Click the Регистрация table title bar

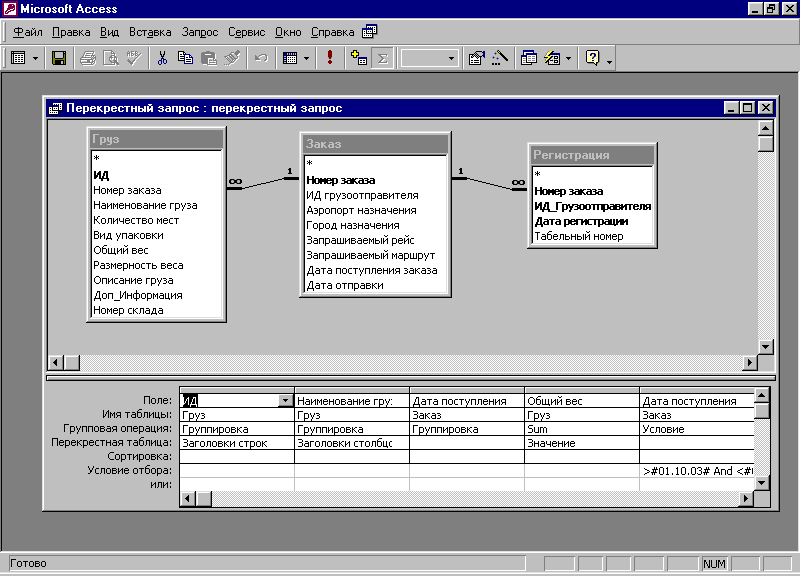(592, 155)
